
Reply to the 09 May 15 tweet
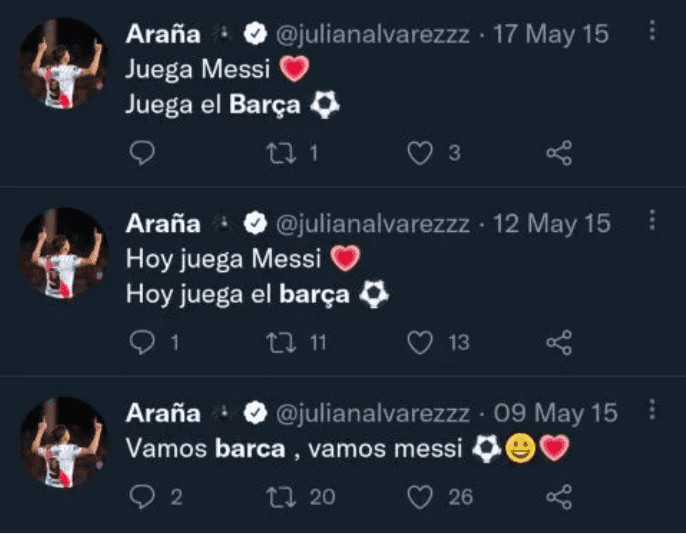pyautogui.click(x=144, y=496)
